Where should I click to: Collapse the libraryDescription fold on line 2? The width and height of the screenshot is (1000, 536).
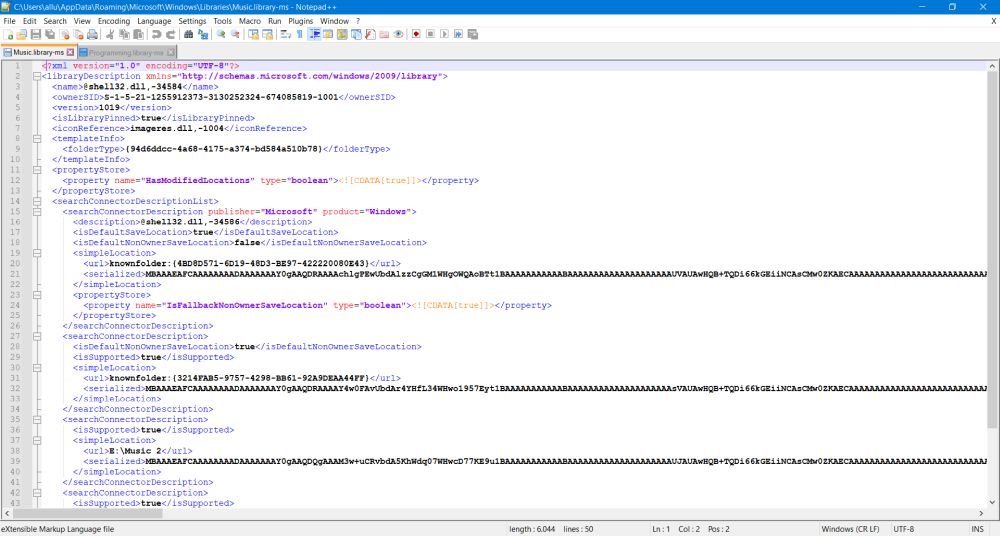coord(36,76)
